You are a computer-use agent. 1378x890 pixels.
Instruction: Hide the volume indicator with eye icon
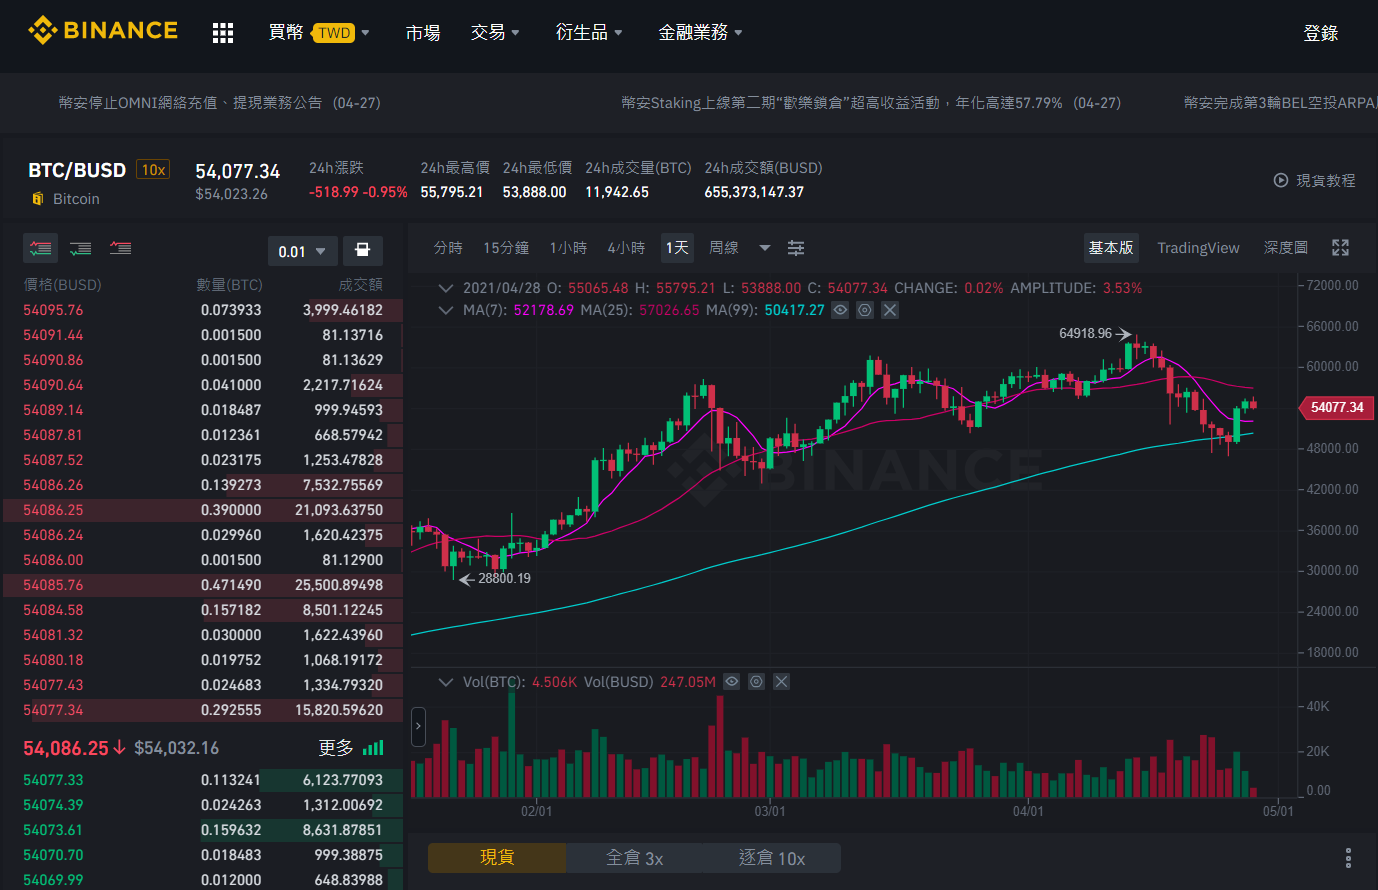pyautogui.click(x=732, y=682)
